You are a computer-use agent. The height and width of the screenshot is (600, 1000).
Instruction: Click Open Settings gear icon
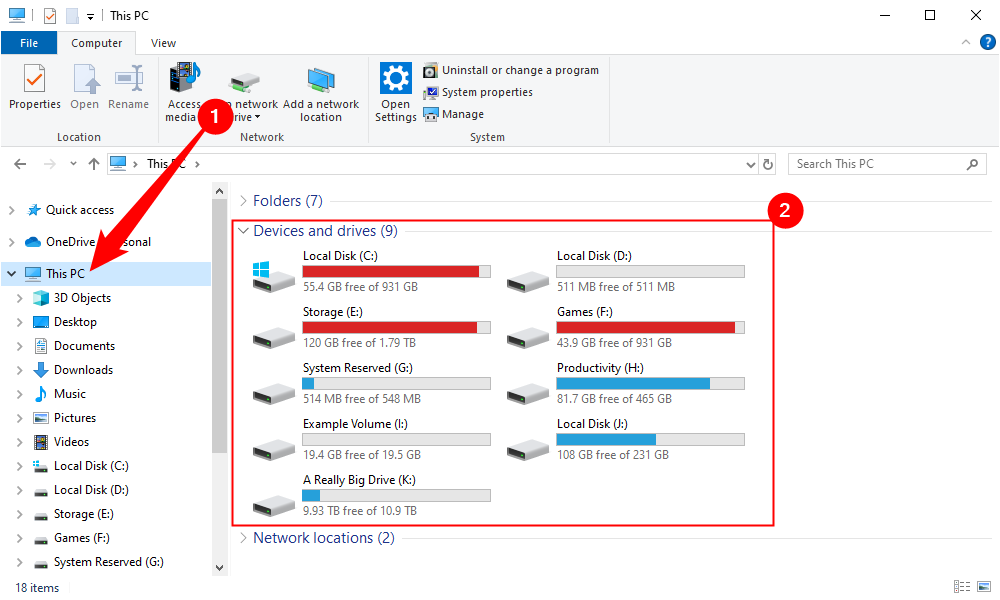tap(395, 78)
